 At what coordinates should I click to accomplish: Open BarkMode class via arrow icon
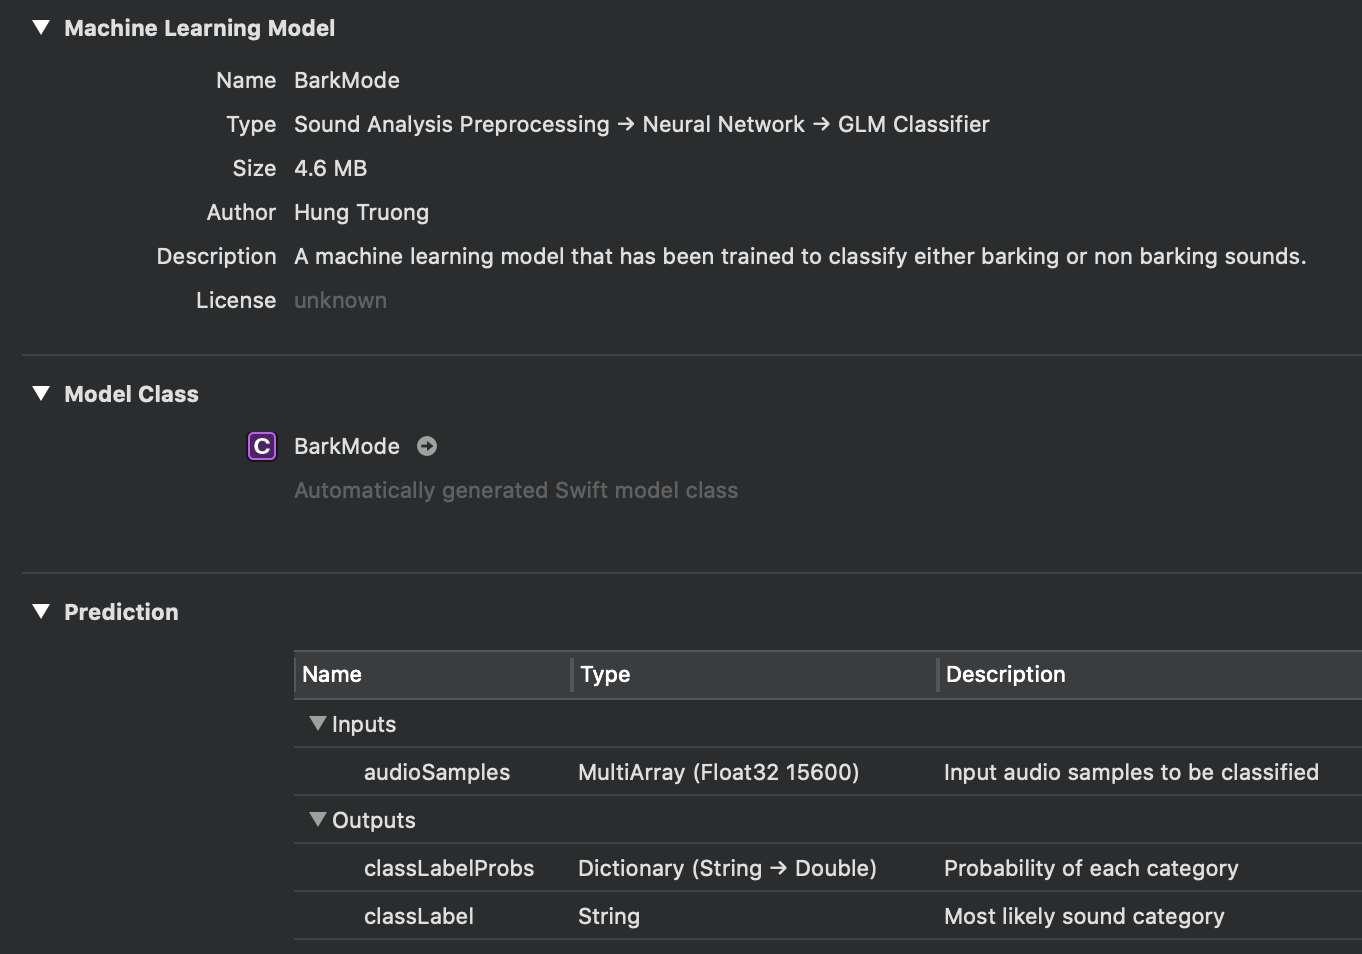[427, 446]
